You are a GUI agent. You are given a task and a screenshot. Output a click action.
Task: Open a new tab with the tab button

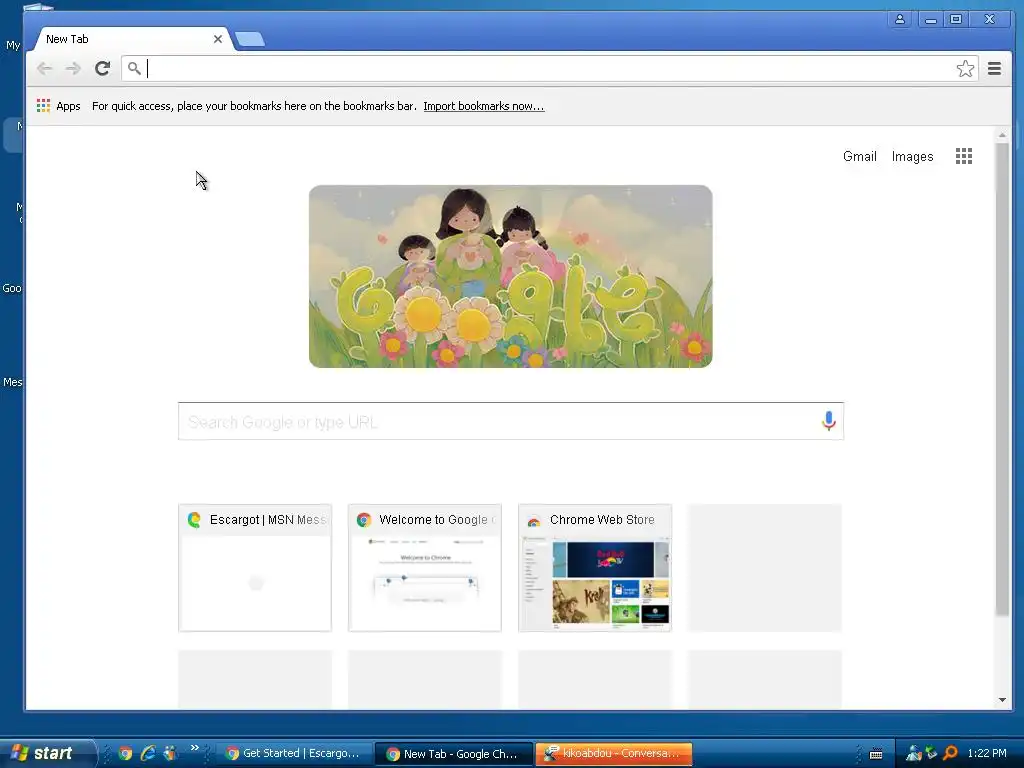pyautogui.click(x=250, y=39)
